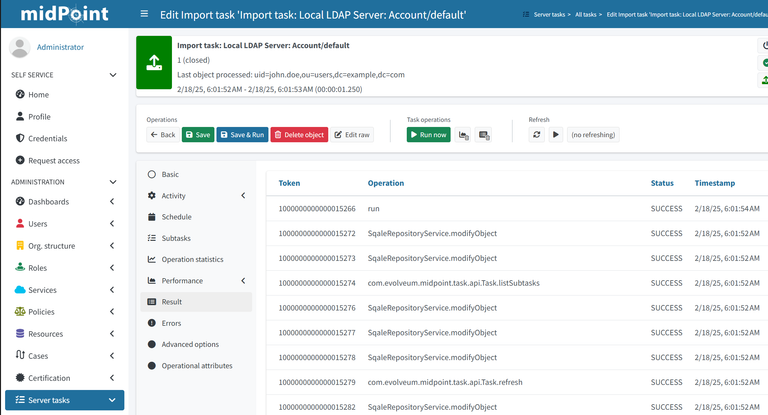
Task: Collapse the Self Service section
Action: pos(113,75)
